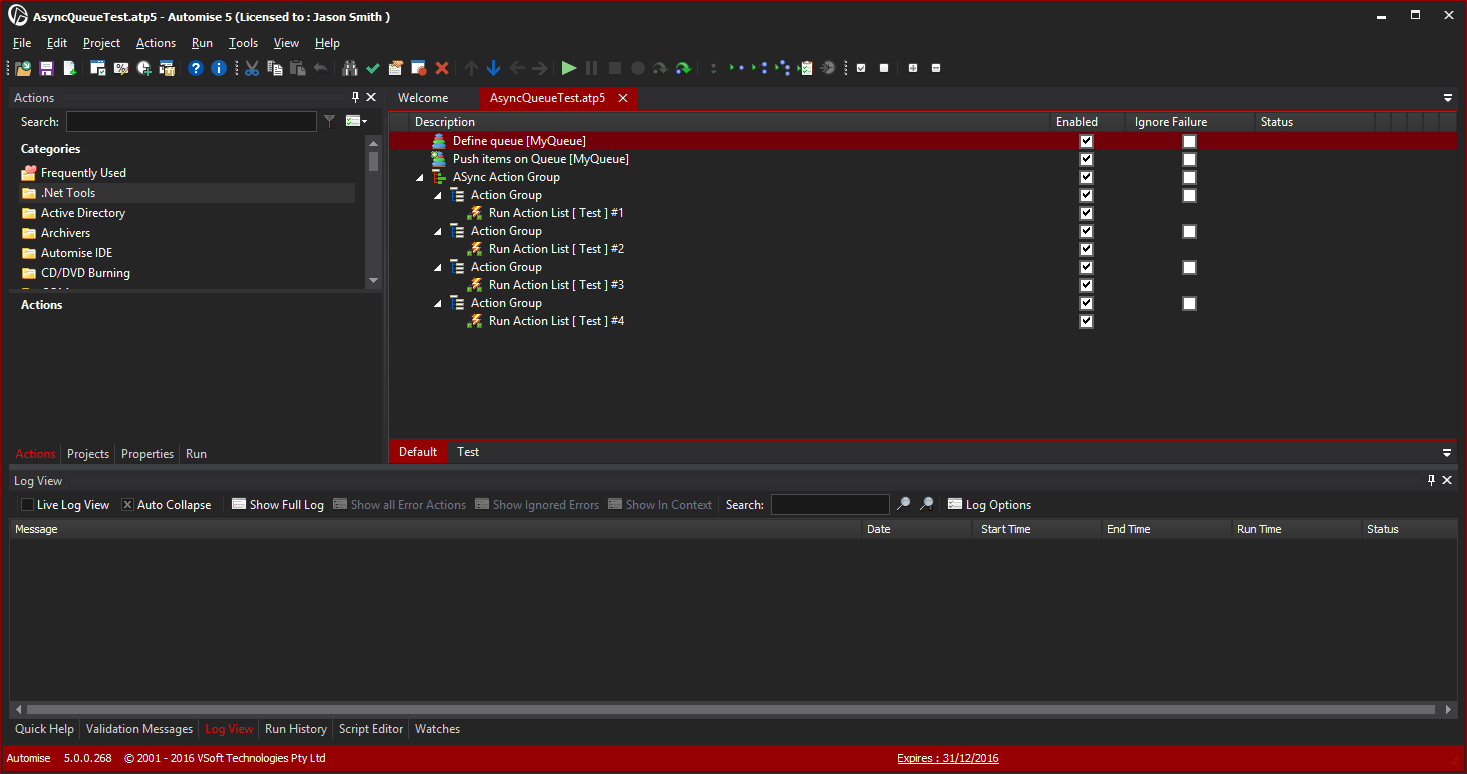1467x774 pixels.
Task: Open the blue question mark help icon
Action: click(x=196, y=68)
